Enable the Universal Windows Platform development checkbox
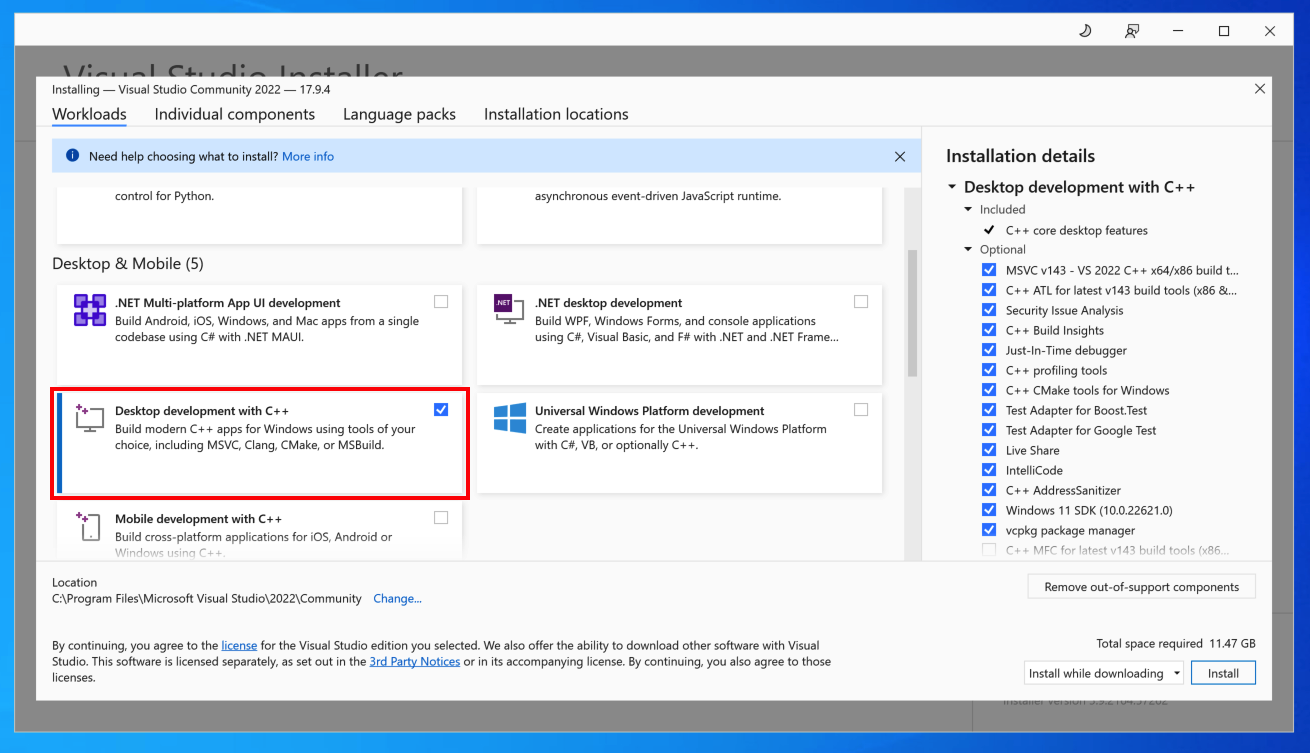Screen dimensions: 1310x753 (861, 410)
